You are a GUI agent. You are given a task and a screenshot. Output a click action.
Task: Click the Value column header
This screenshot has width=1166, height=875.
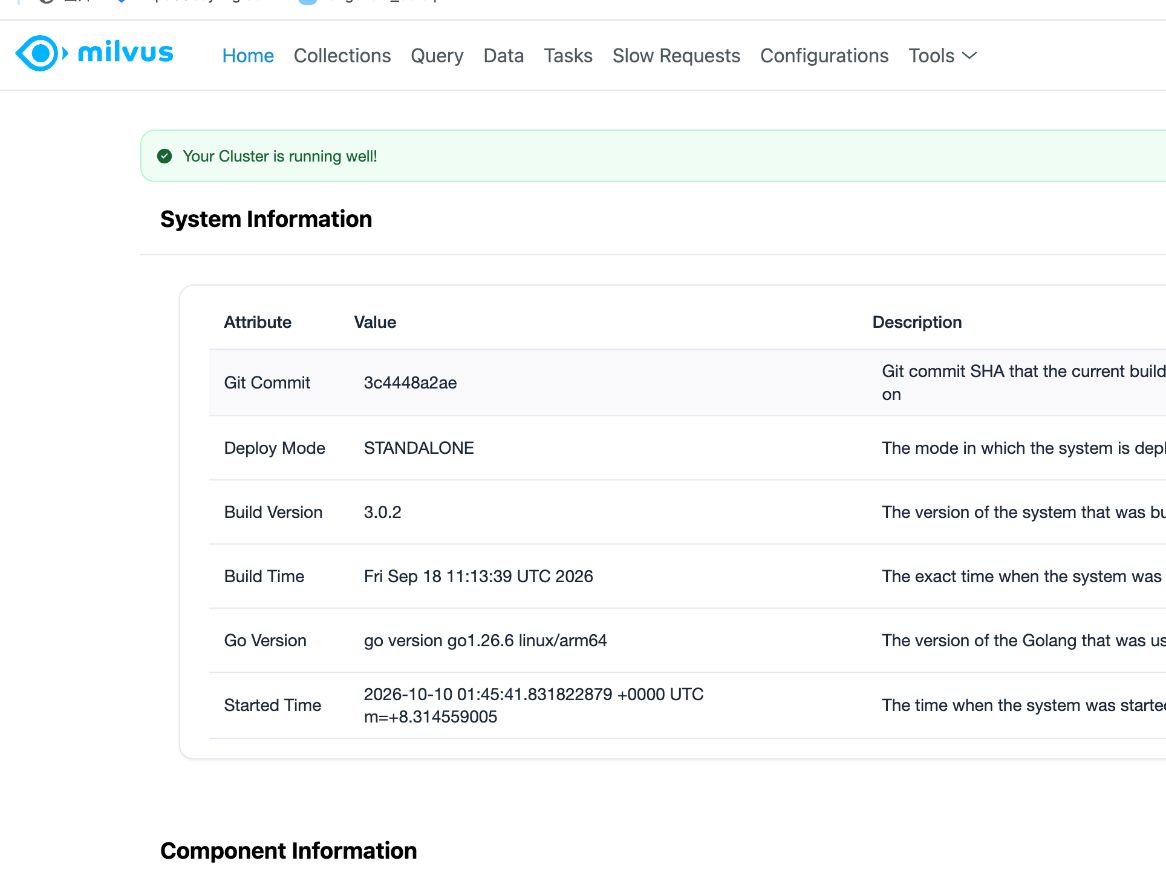tap(375, 322)
